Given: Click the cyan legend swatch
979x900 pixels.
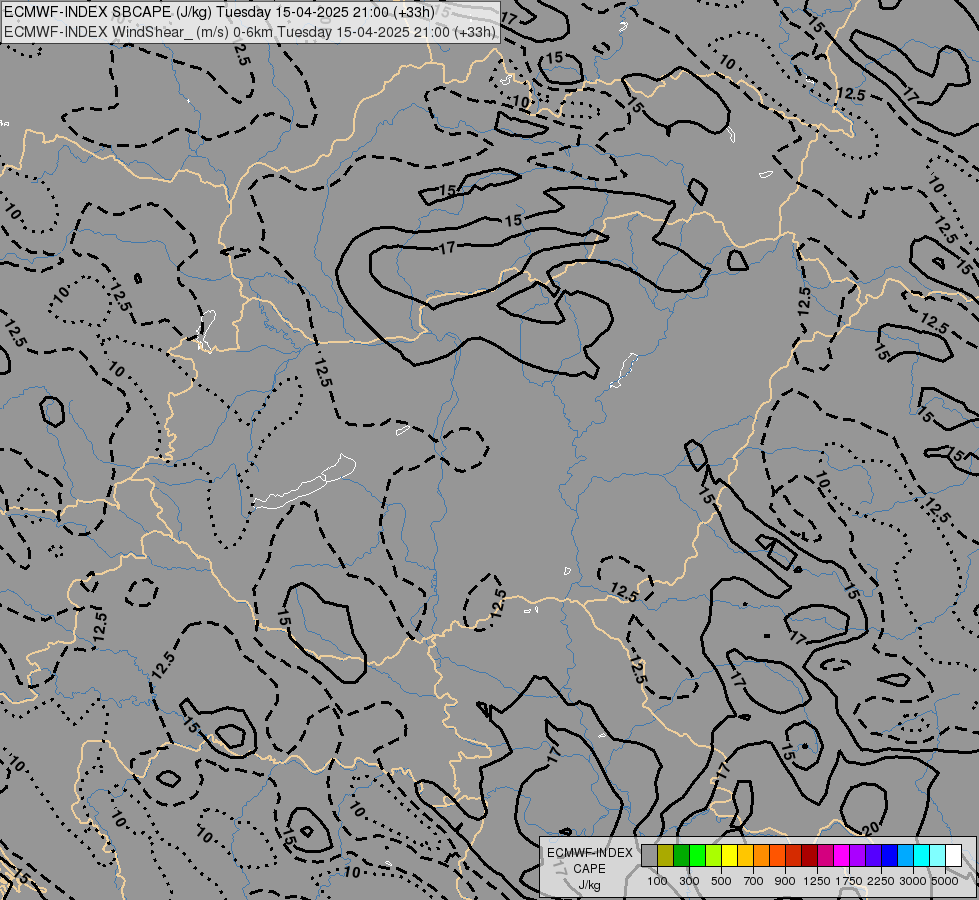Looking at the screenshot, I should pyautogui.click(x=922, y=856).
